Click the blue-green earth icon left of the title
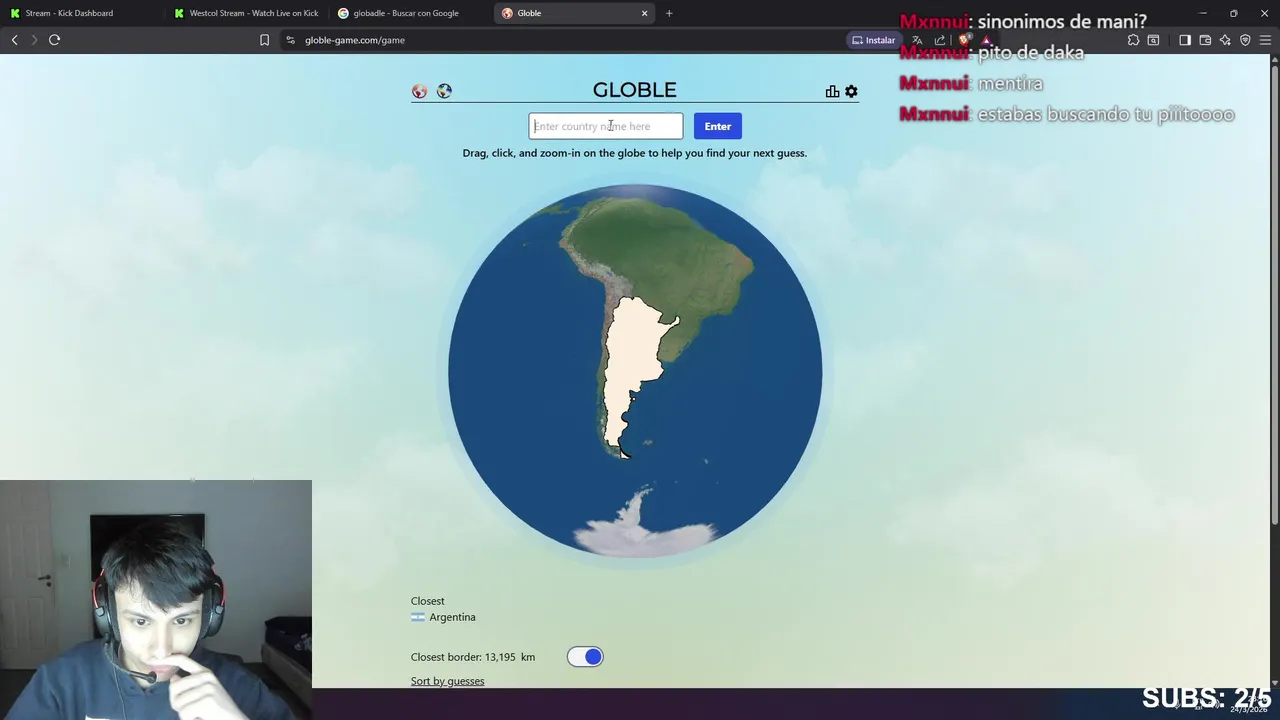The height and width of the screenshot is (720, 1280). click(444, 91)
